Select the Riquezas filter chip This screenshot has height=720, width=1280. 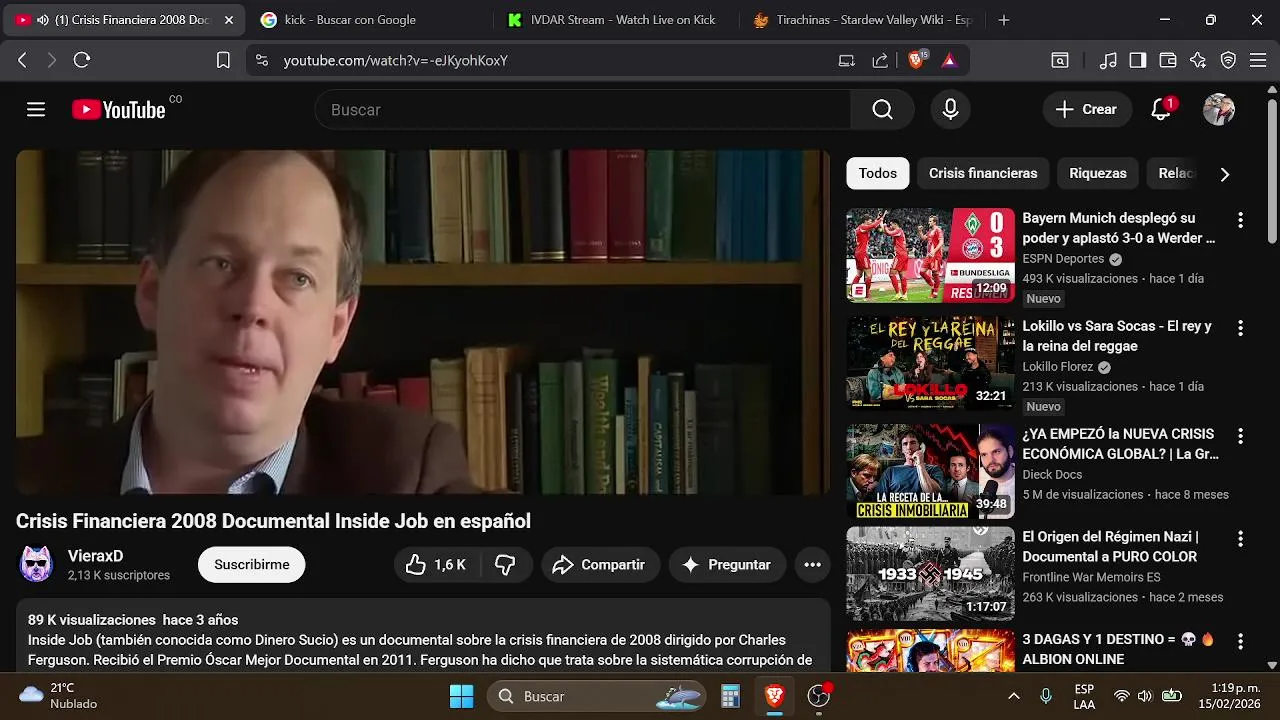tap(1098, 173)
